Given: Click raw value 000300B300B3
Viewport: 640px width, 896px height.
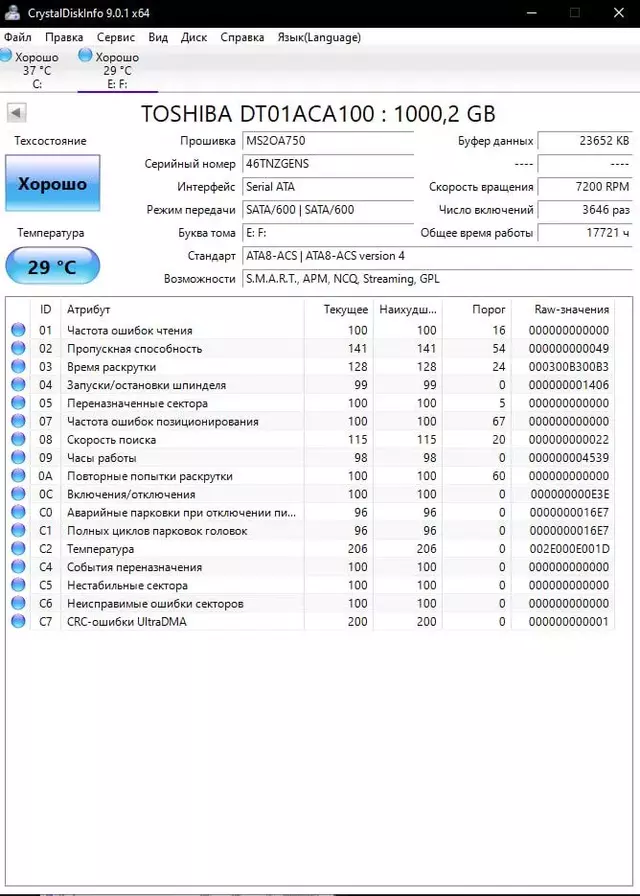Looking at the screenshot, I should [569, 367].
